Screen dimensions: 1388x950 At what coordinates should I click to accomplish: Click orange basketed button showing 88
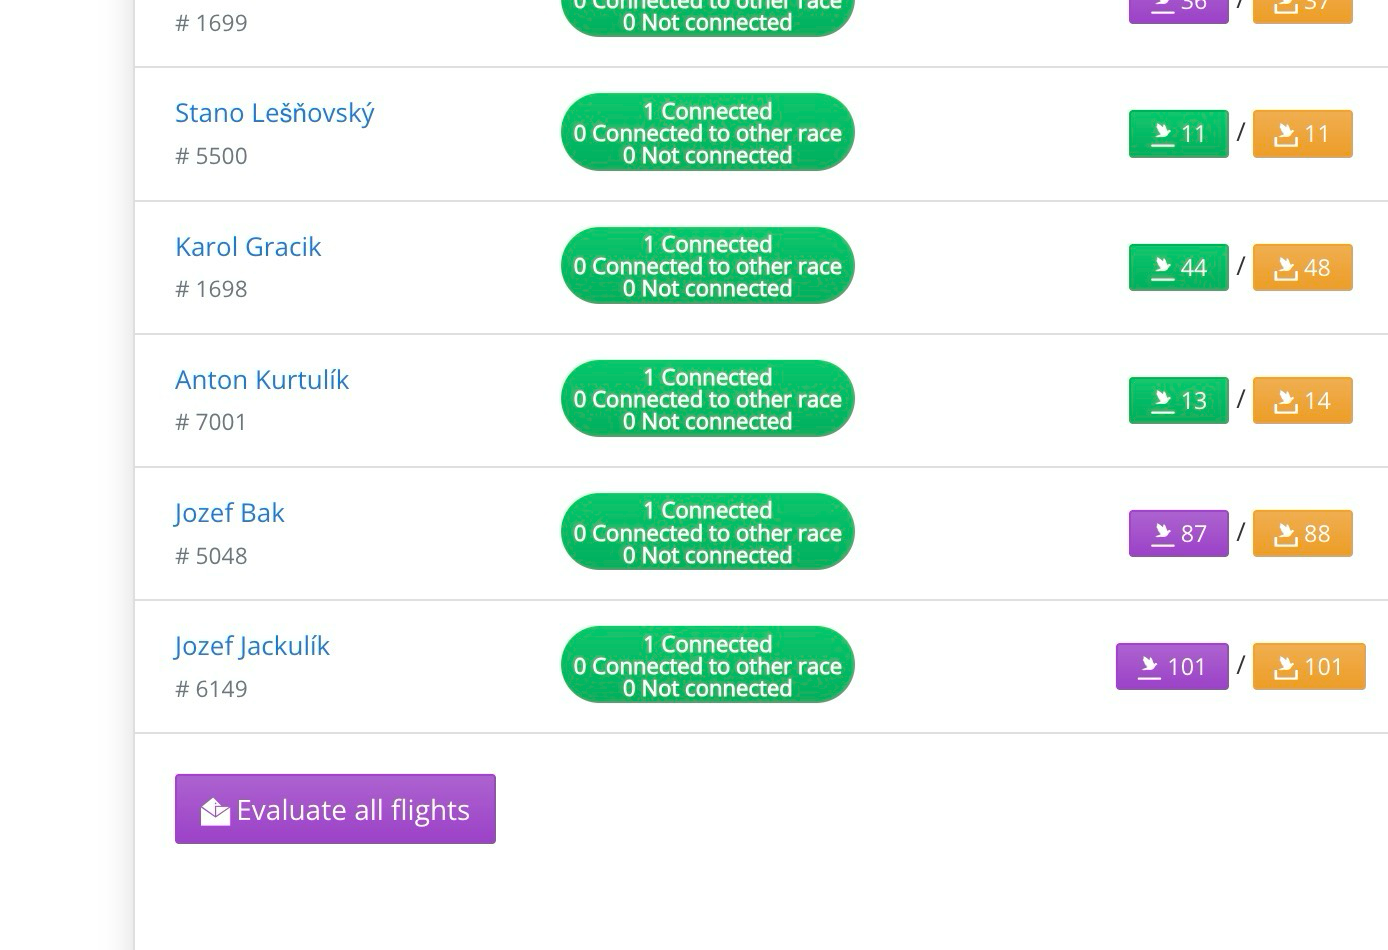[x=1302, y=533]
